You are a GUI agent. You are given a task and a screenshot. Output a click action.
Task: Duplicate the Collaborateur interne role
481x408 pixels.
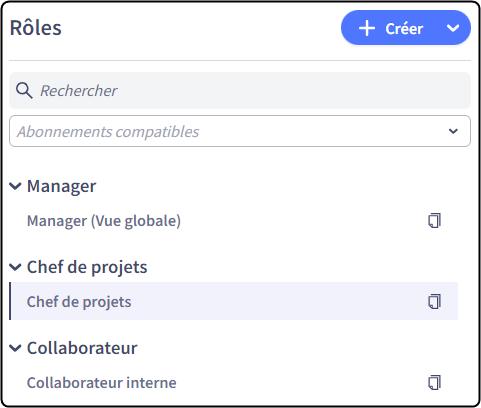(x=434, y=383)
